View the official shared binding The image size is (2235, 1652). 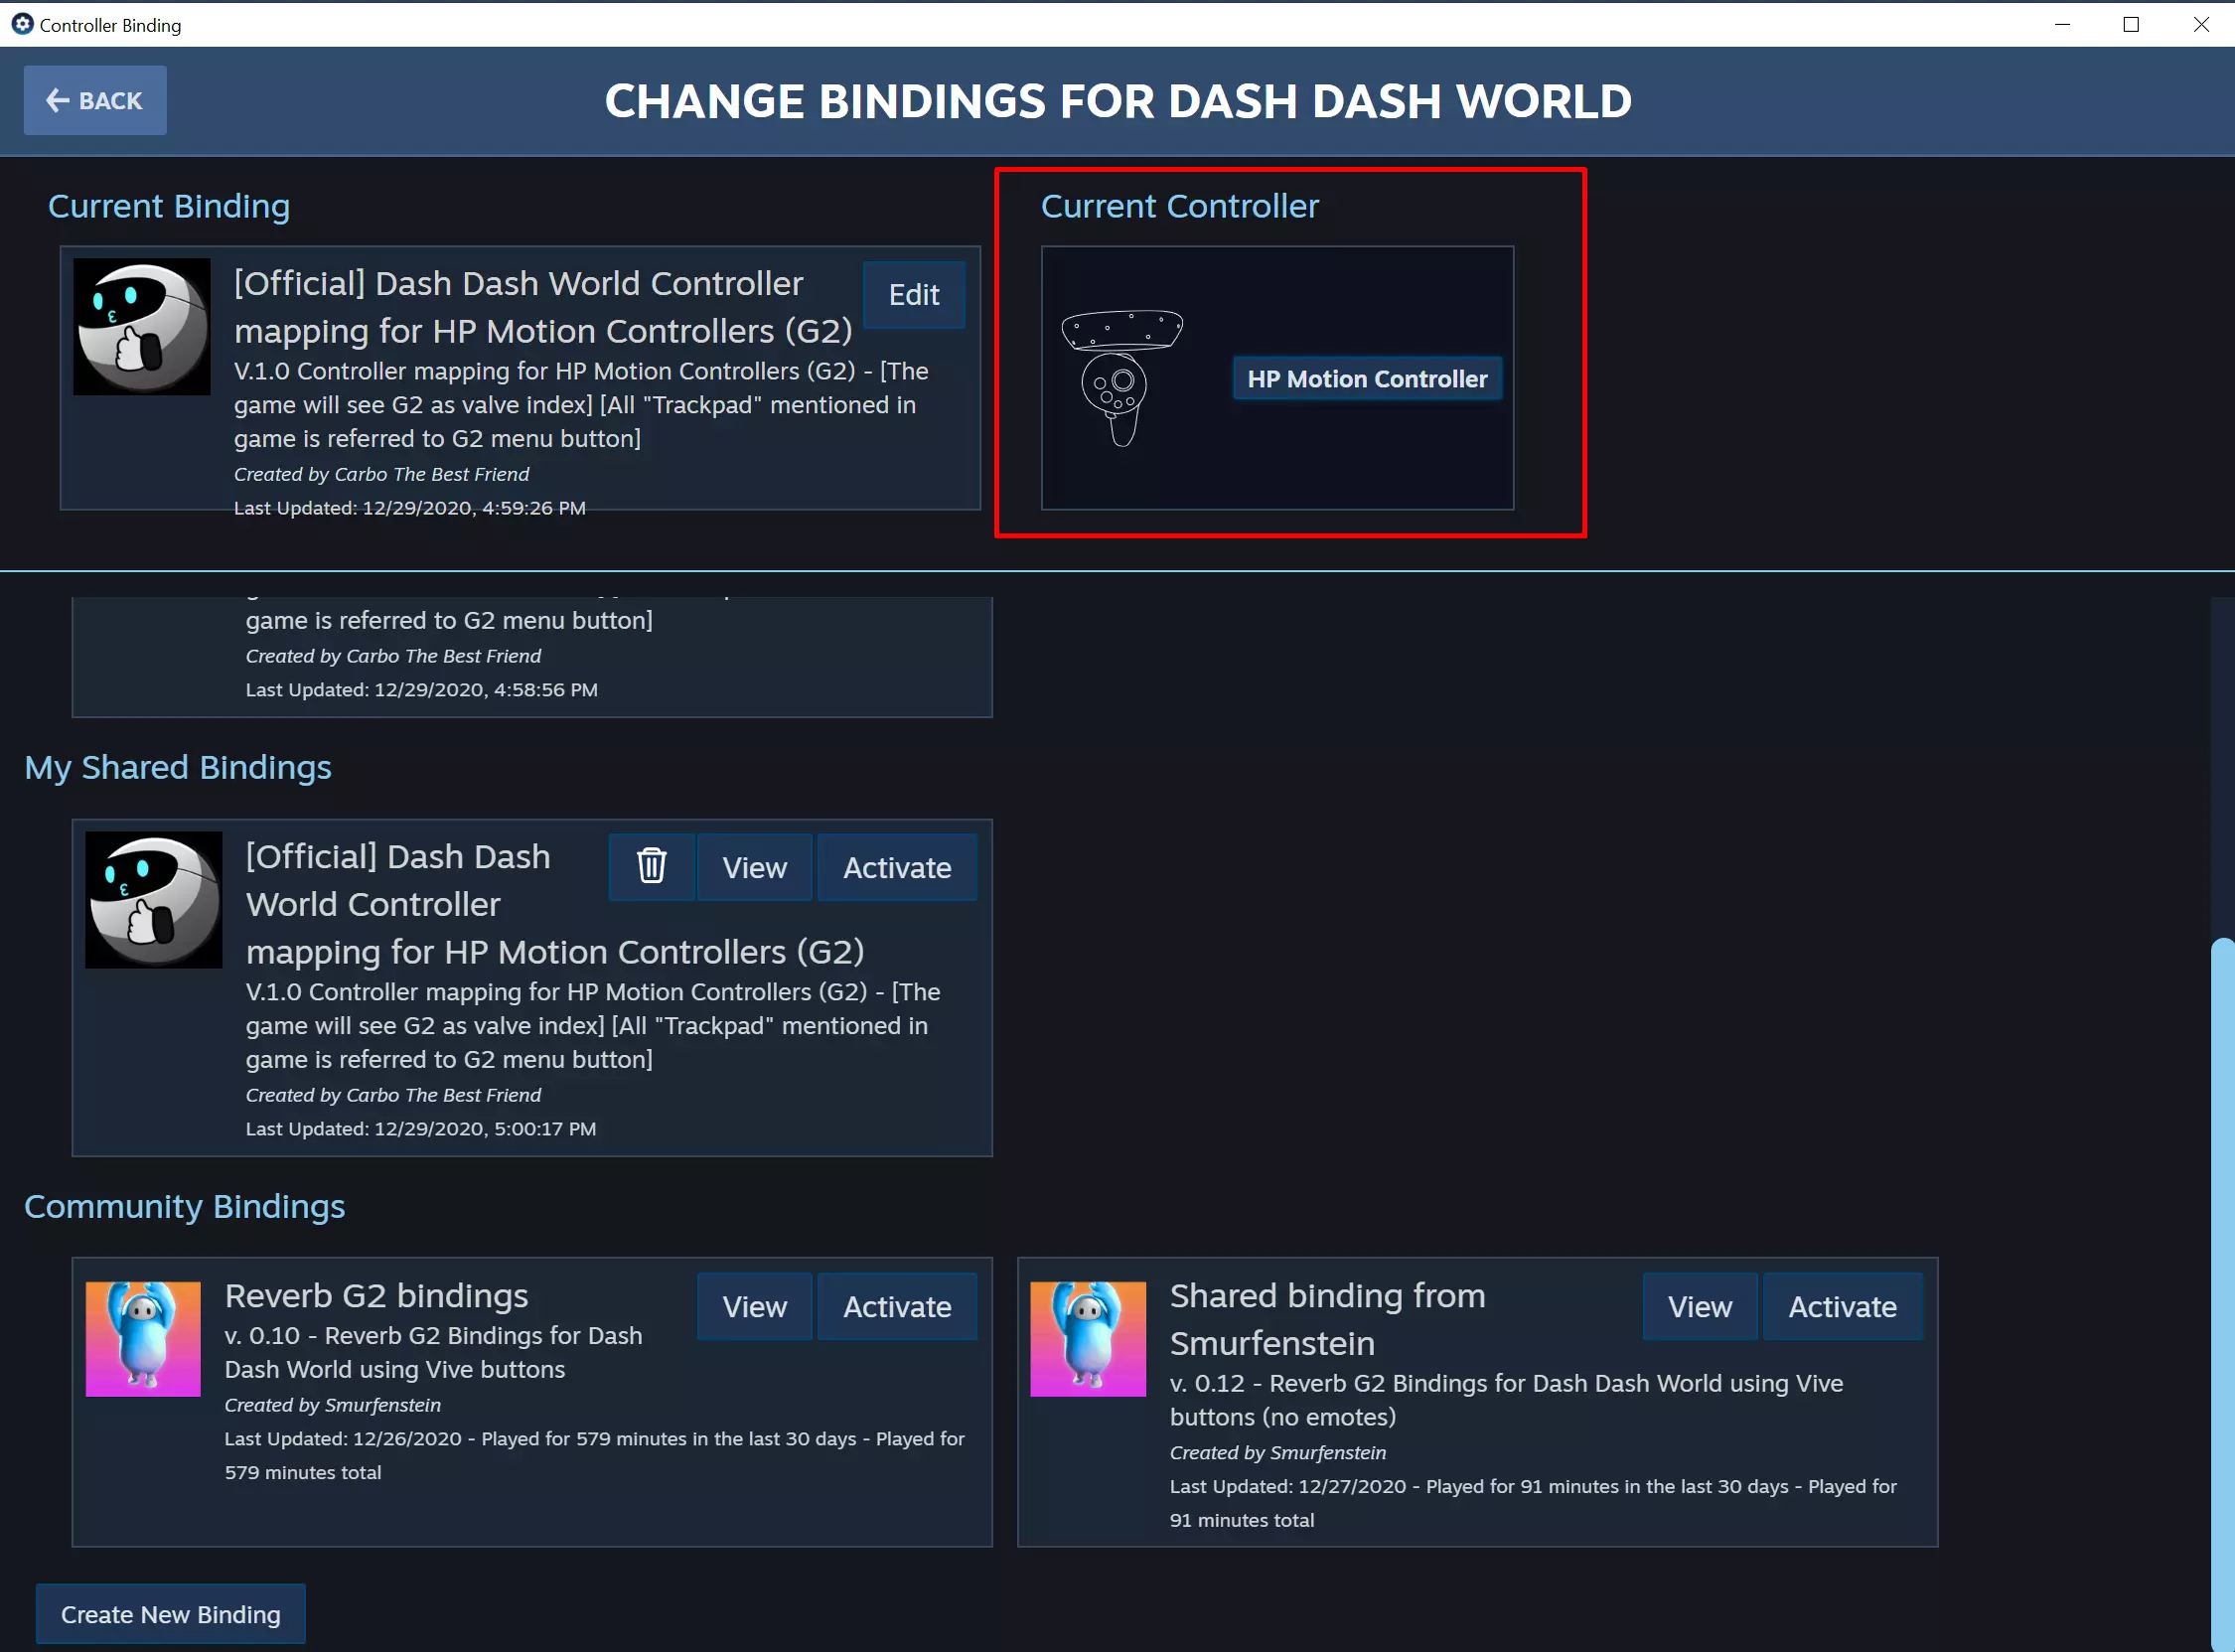(x=754, y=867)
